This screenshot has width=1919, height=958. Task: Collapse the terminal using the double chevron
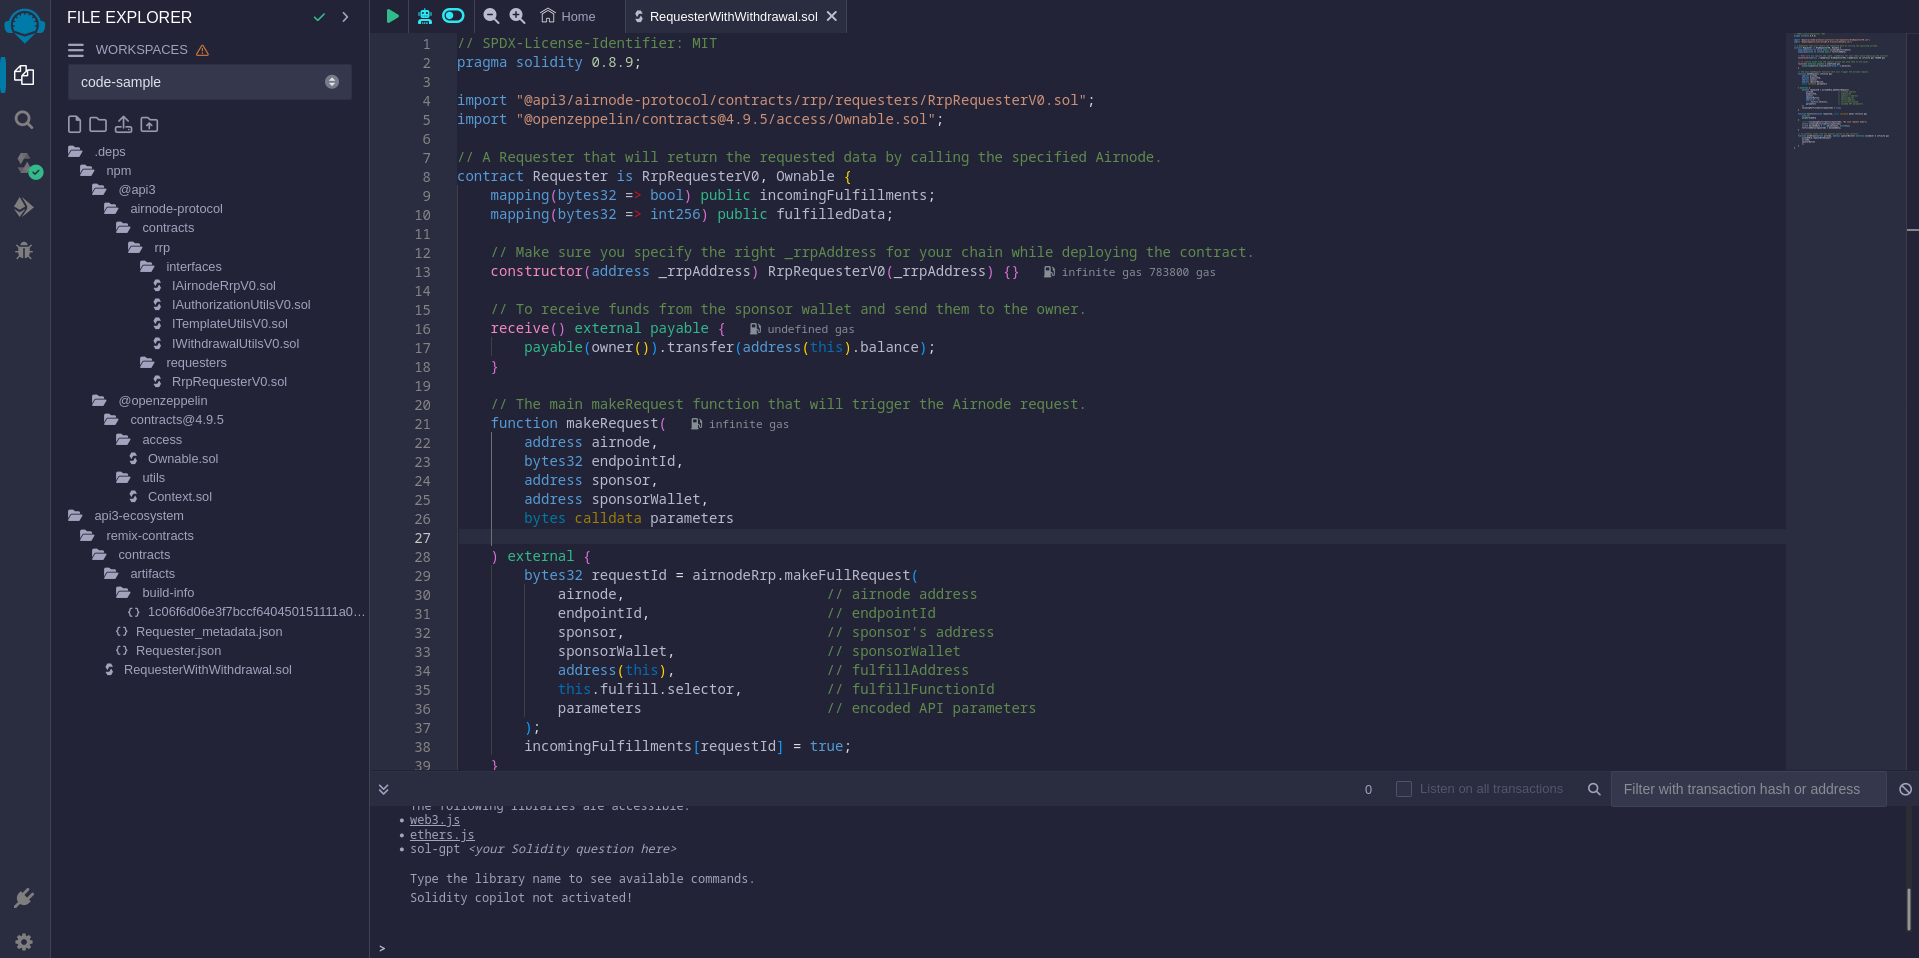[x=383, y=789]
